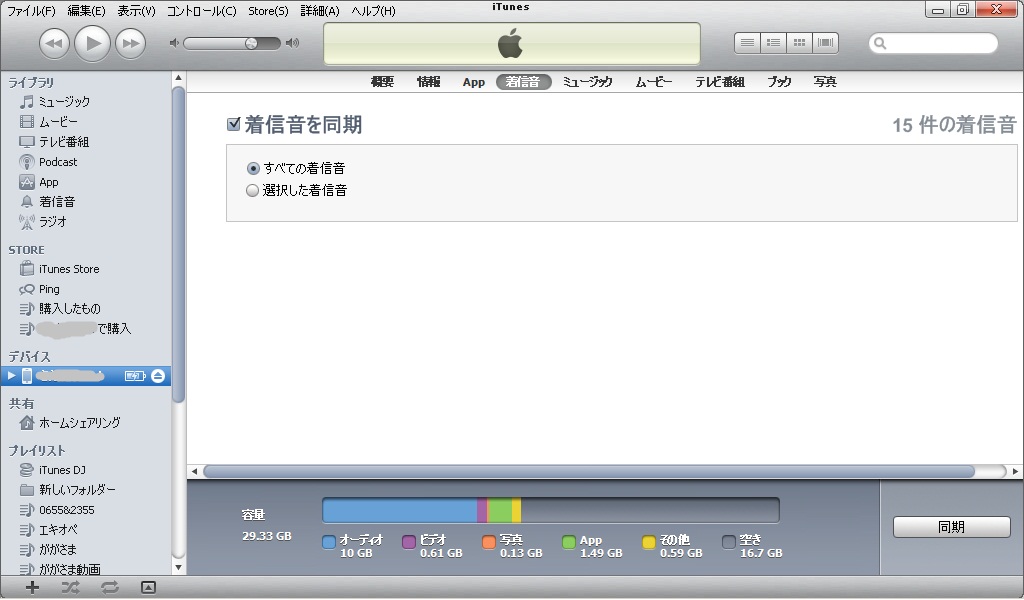Add a new playlist with plus button
Viewport: 1024px width, 600px height.
pos(32,588)
